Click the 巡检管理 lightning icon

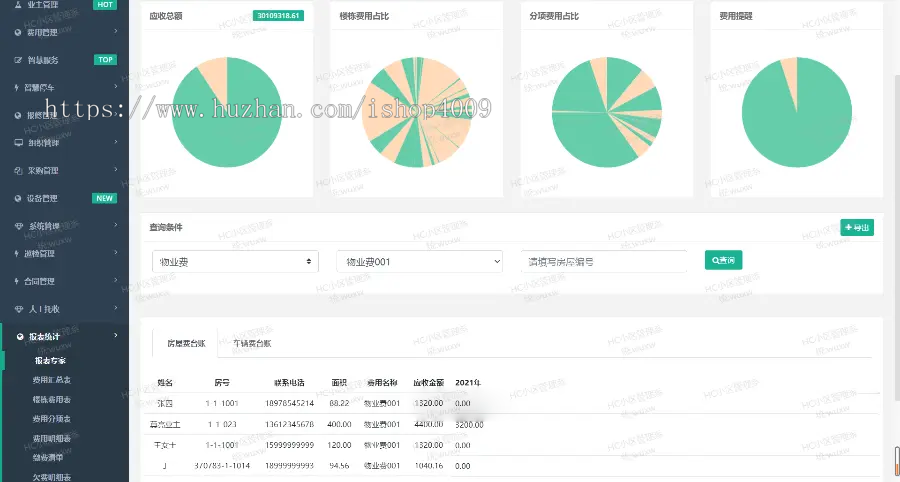(x=17, y=253)
